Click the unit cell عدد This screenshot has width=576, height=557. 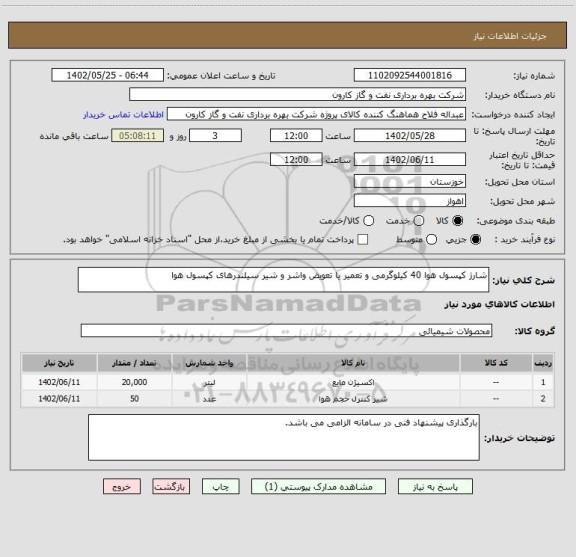[209, 399]
